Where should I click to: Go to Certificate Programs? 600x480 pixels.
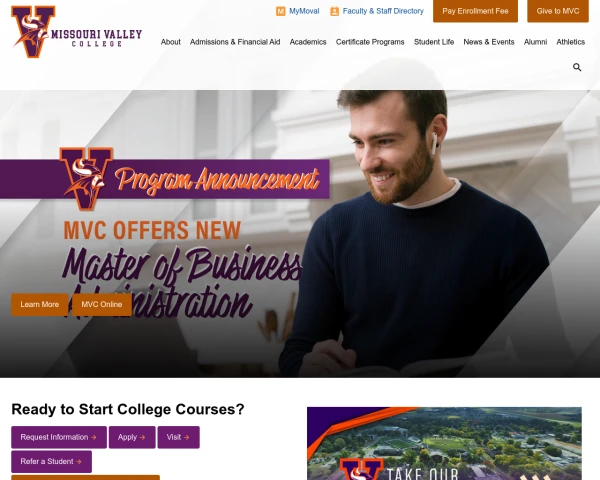coord(370,42)
